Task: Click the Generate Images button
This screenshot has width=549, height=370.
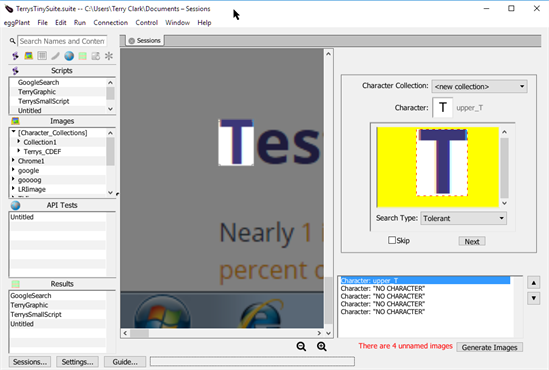Action: point(489,347)
